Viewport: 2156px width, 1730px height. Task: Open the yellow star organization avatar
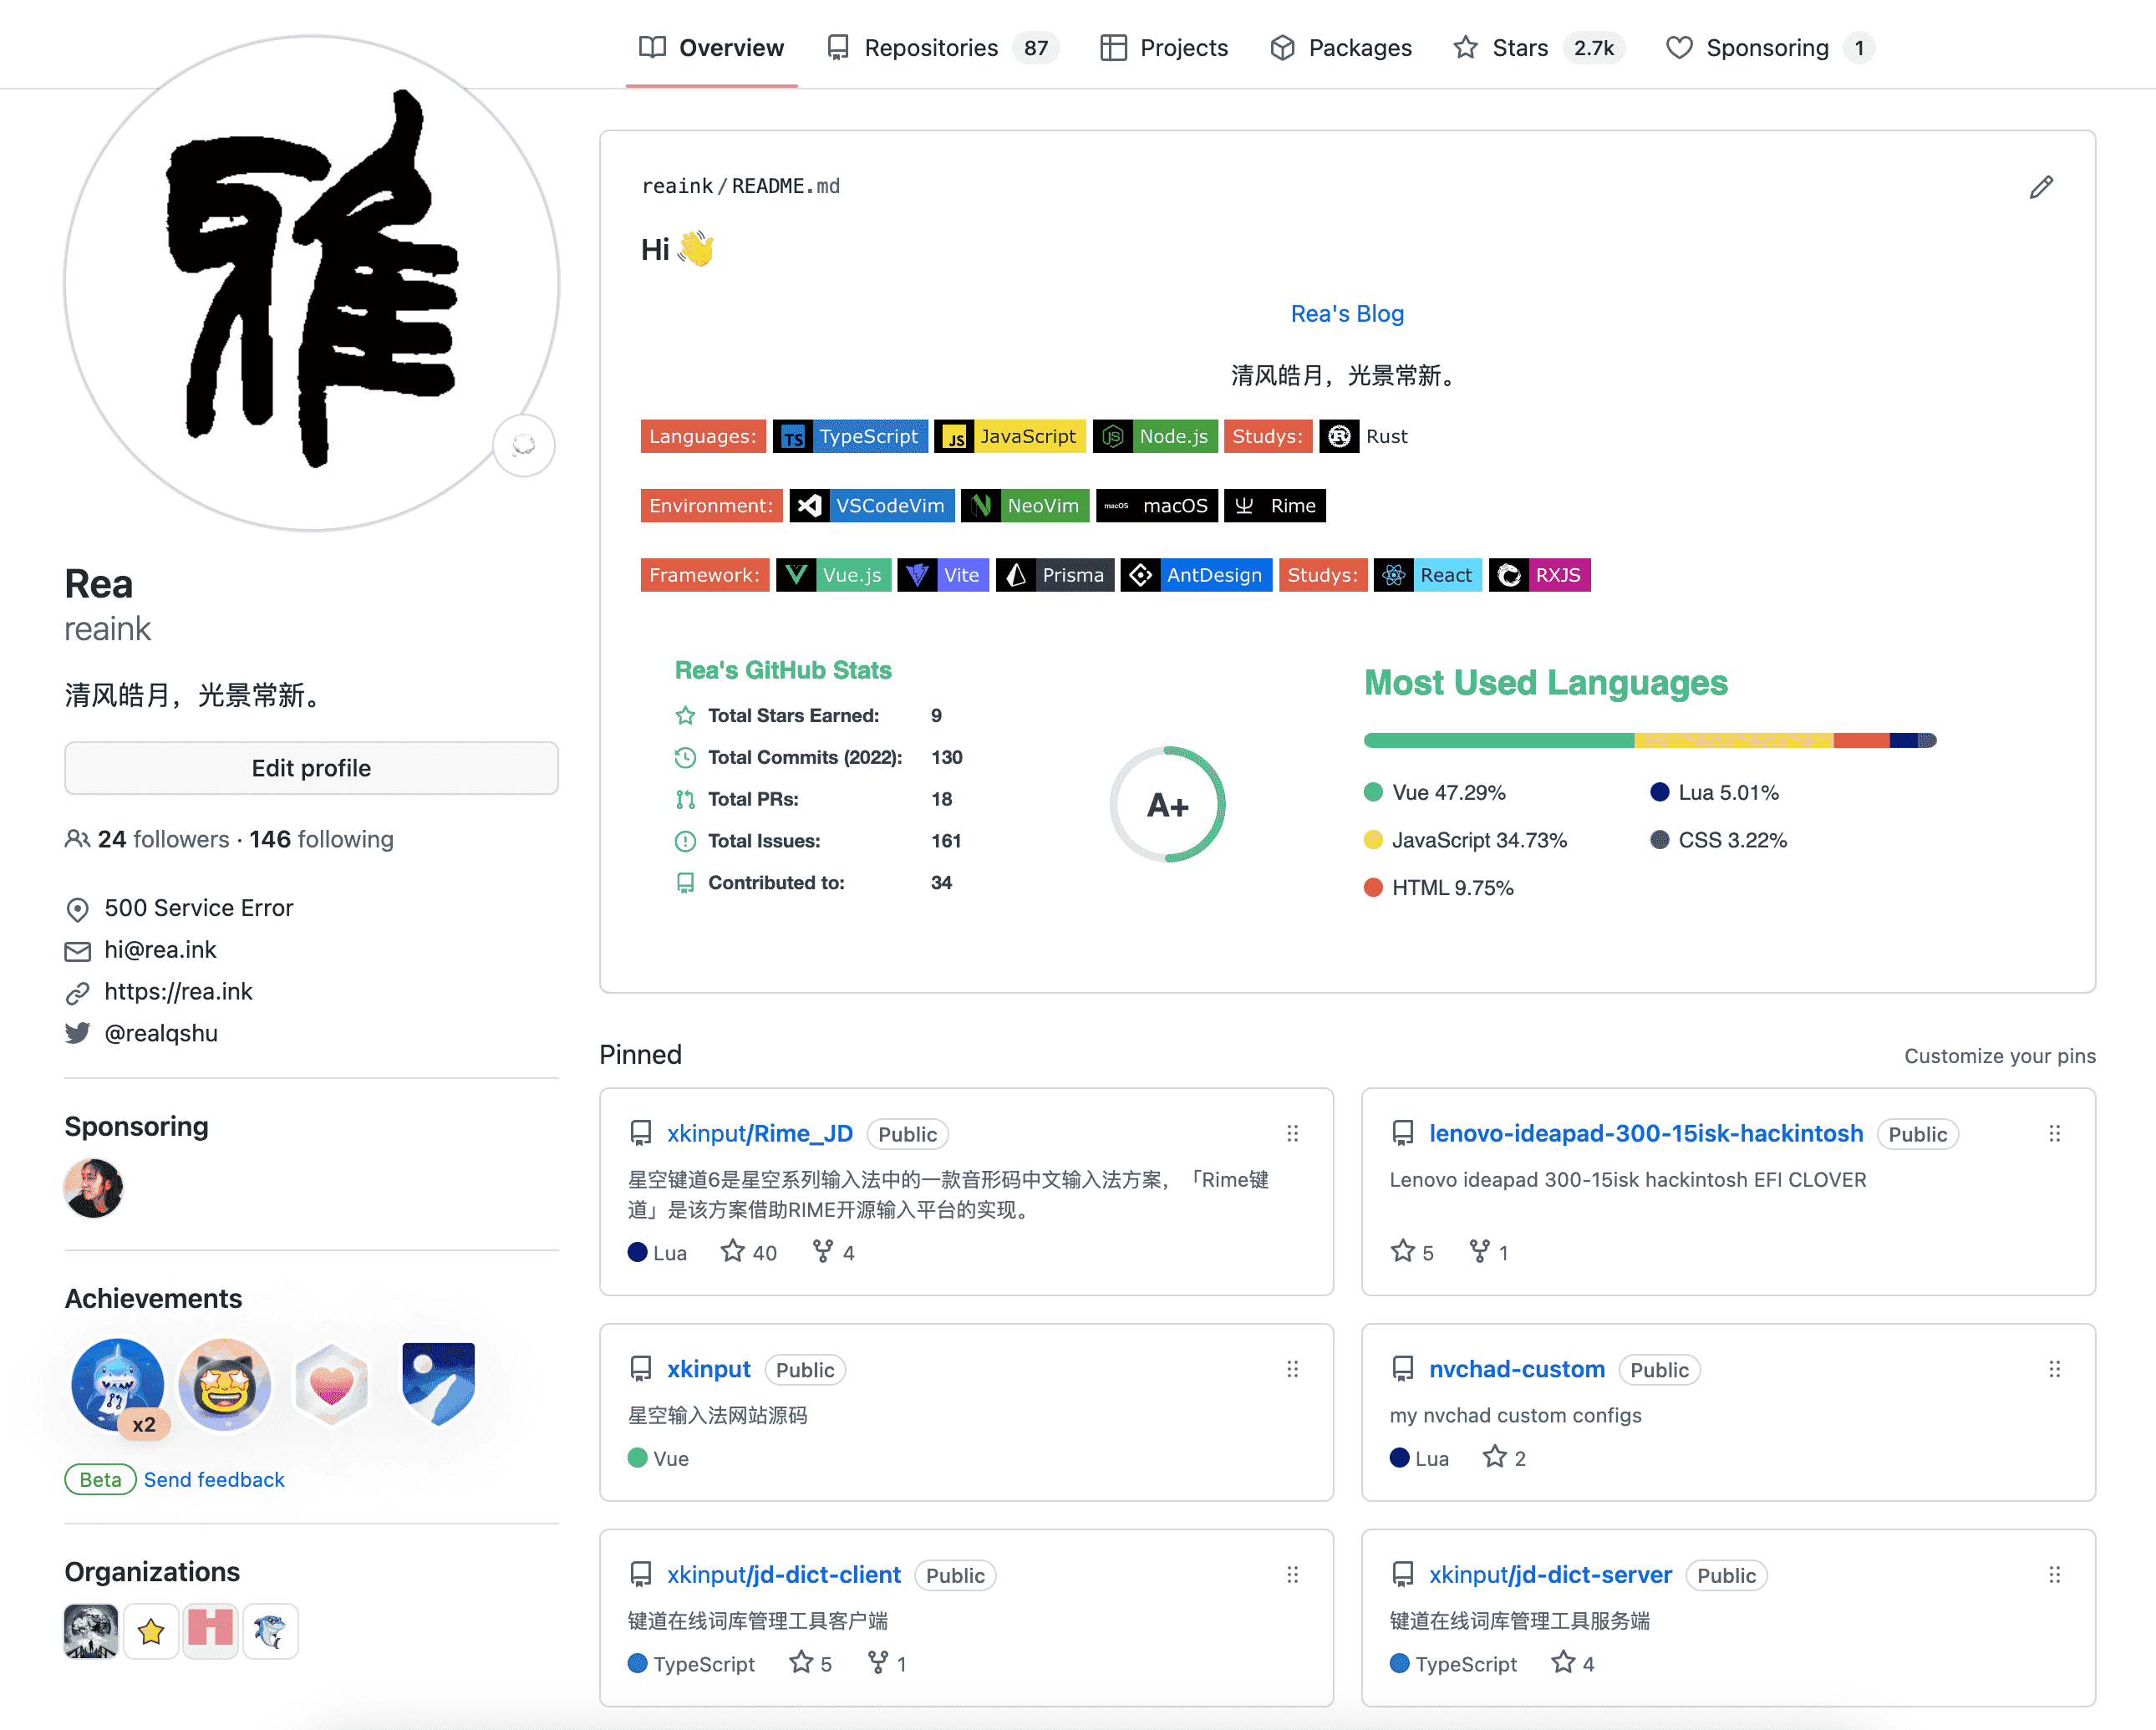(x=151, y=1631)
